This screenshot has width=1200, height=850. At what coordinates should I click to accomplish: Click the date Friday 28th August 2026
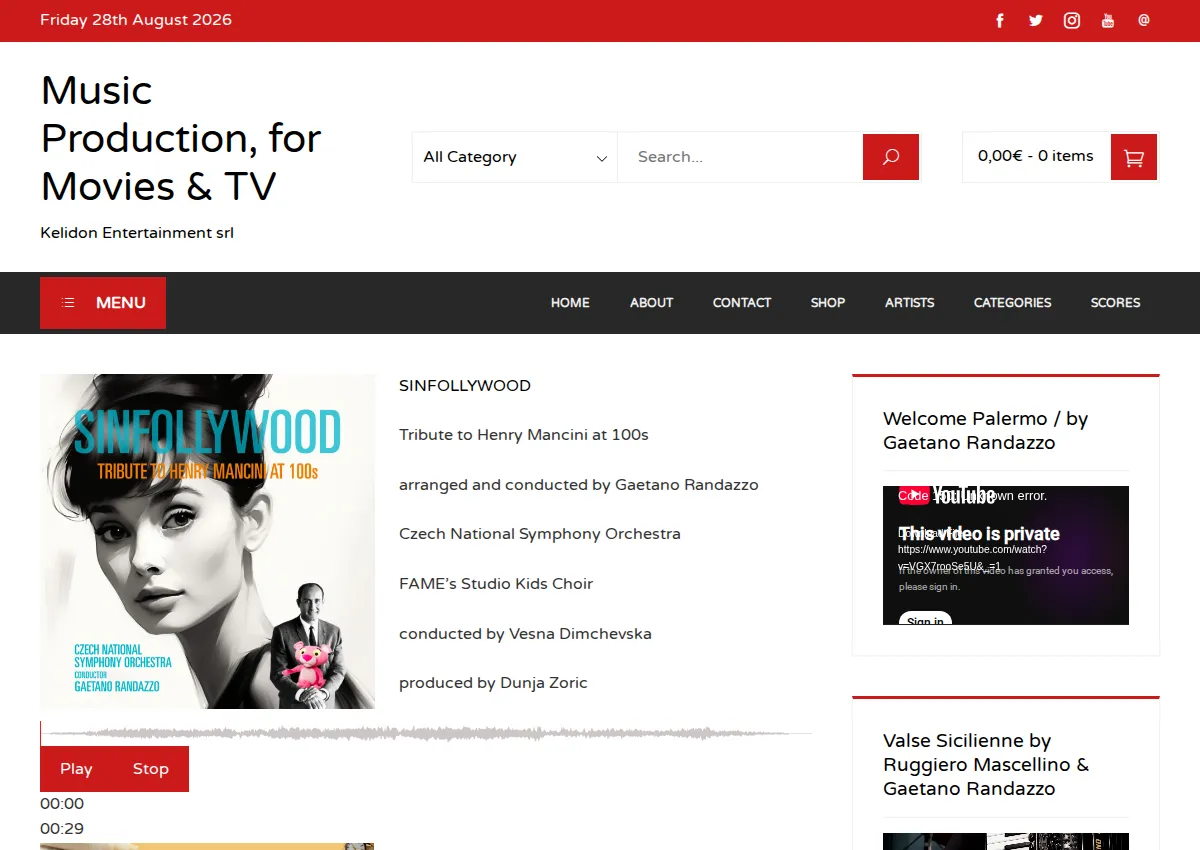[x=136, y=20]
